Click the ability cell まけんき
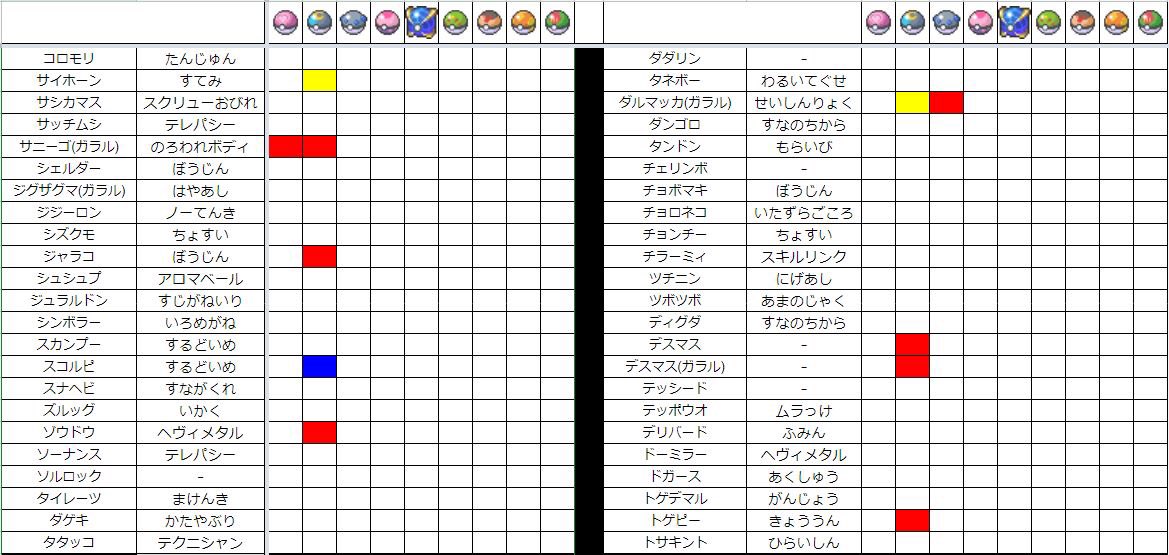 (201, 498)
